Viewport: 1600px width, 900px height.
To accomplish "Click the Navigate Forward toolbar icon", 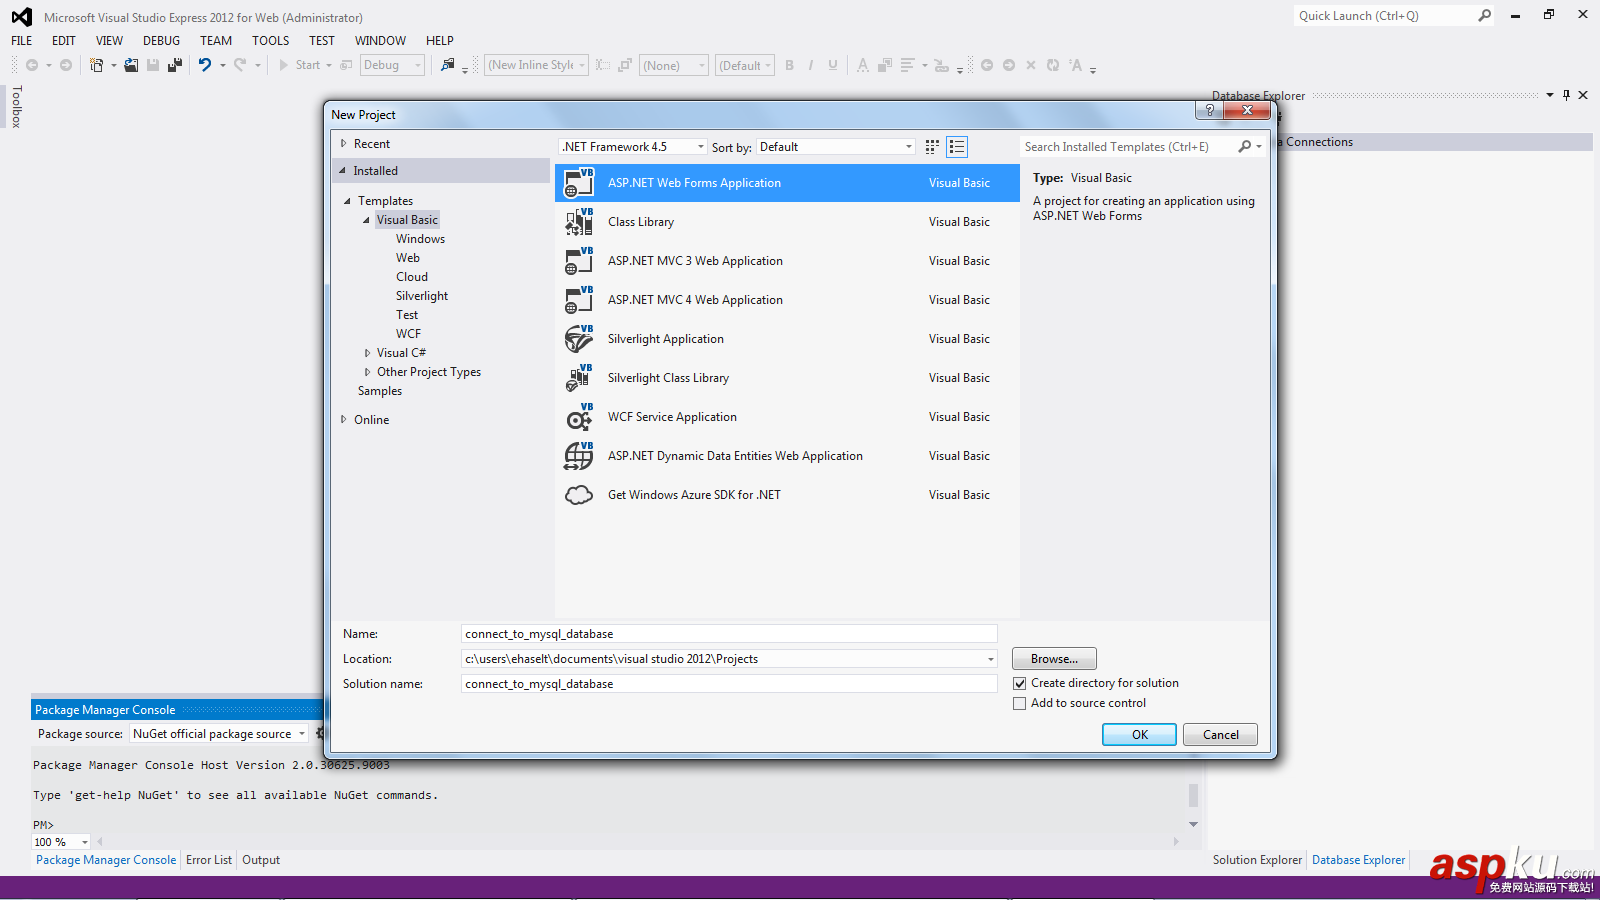I will [x=66, y=65].
